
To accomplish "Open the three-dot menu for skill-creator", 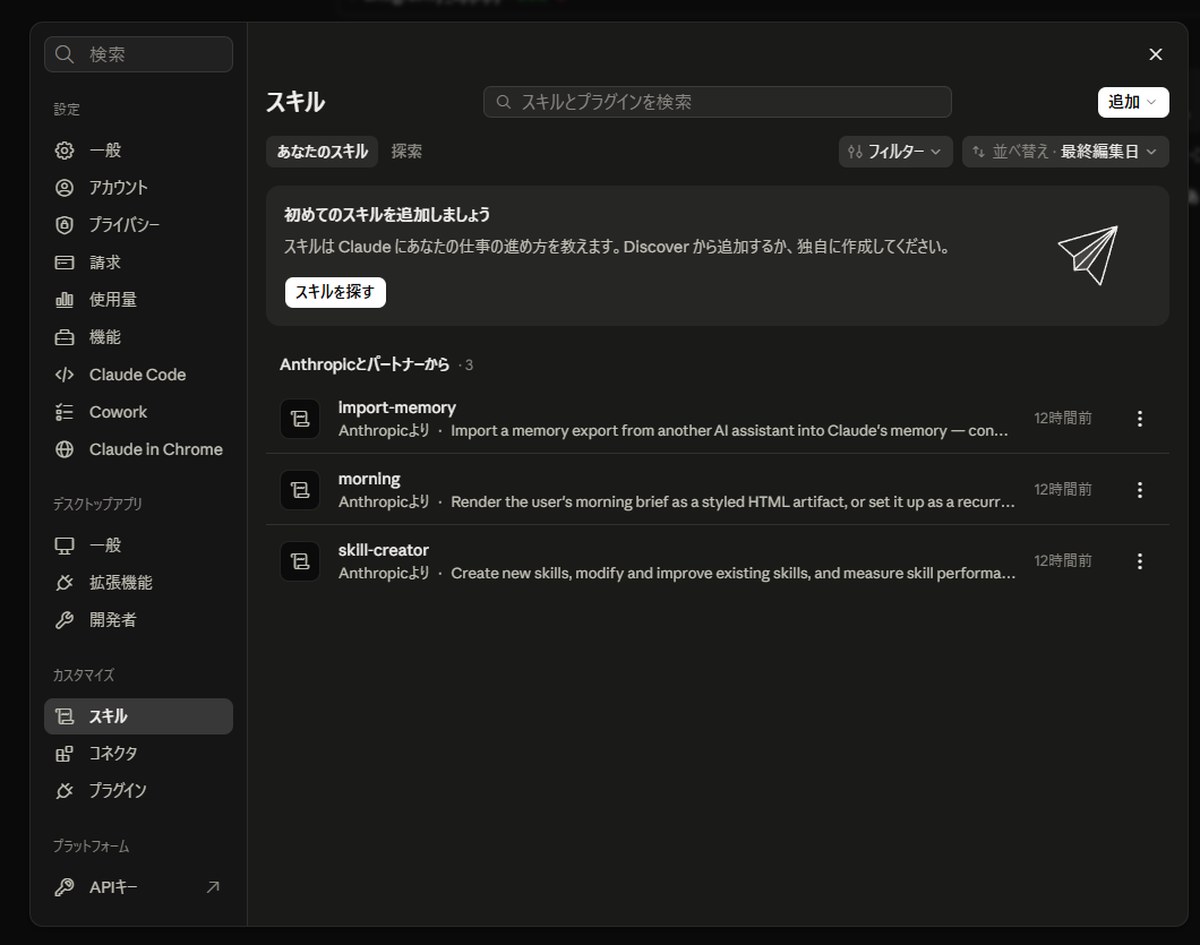I will pos(1140,561).
